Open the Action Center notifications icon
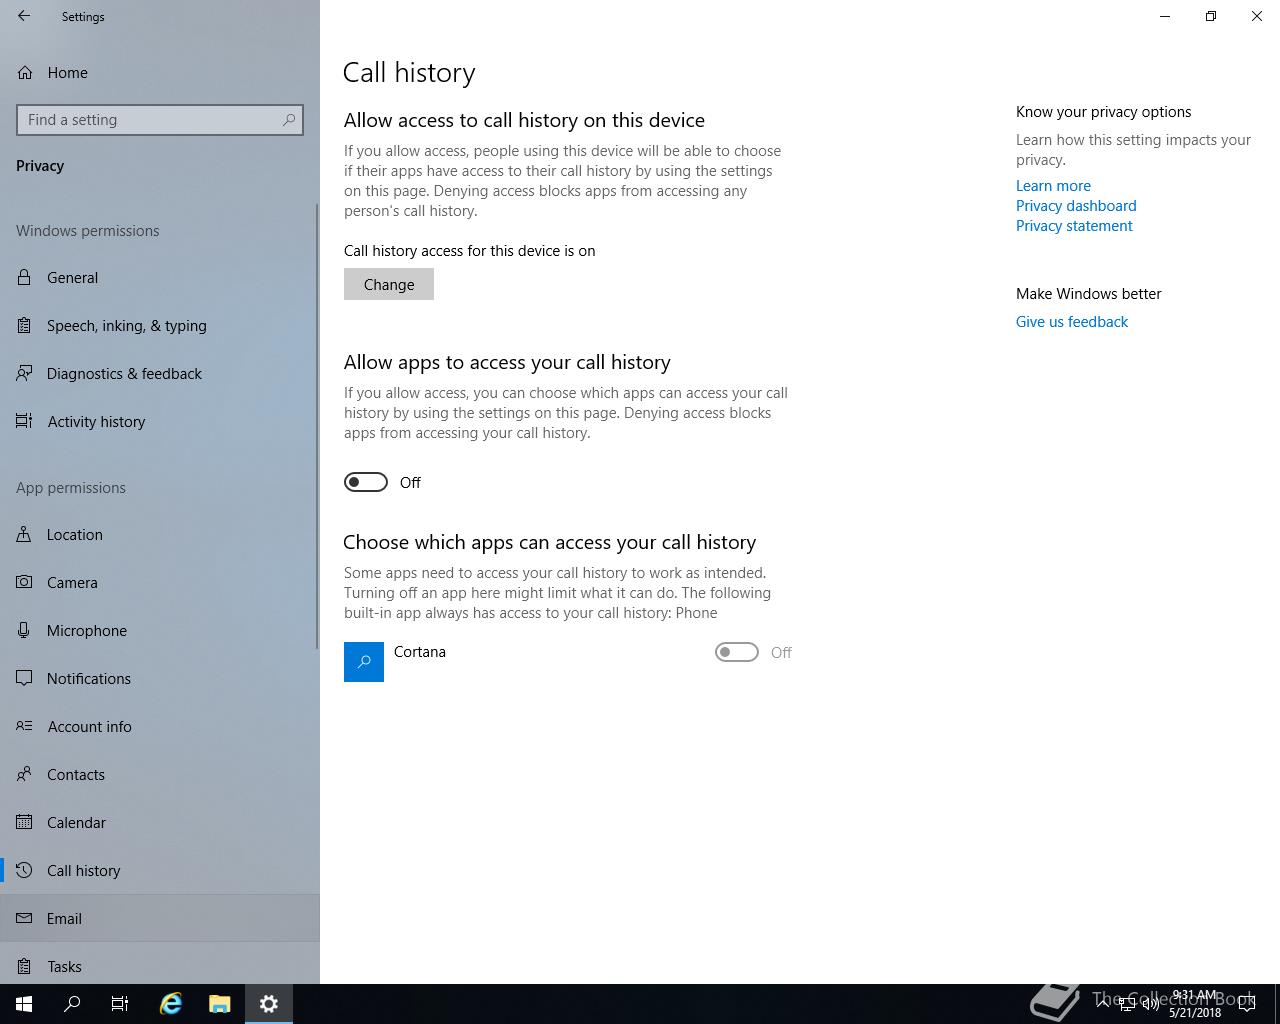Image resolution: width=1280 pixels, height=1024 pixels. coord(1247,1004)
